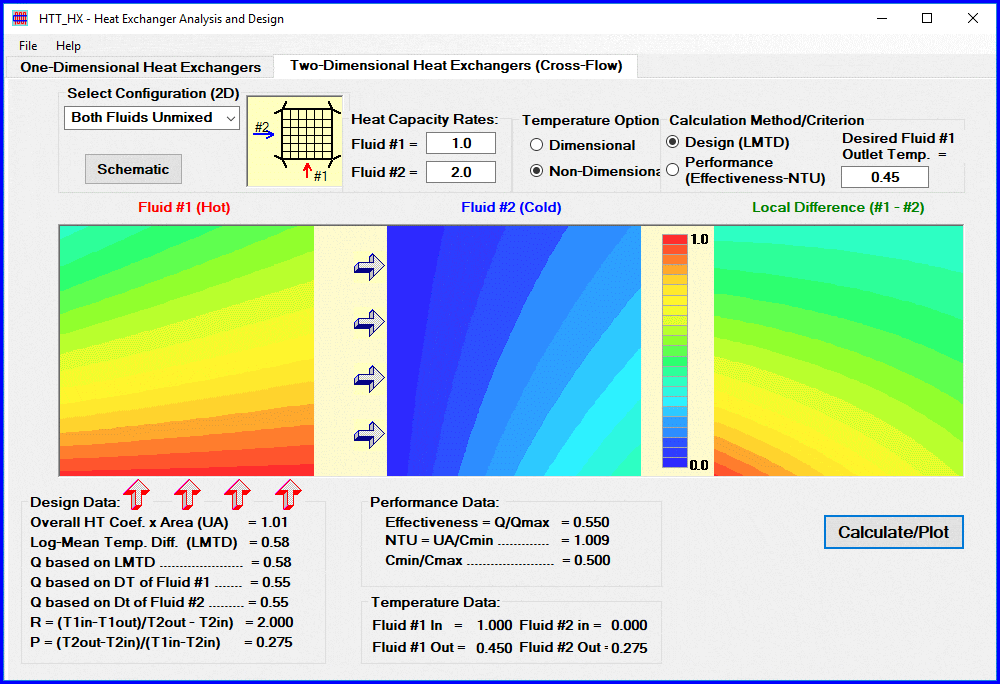This screenshot has width=1000, height=684.
Task: Open the File menu
Action: click(27, 45)
